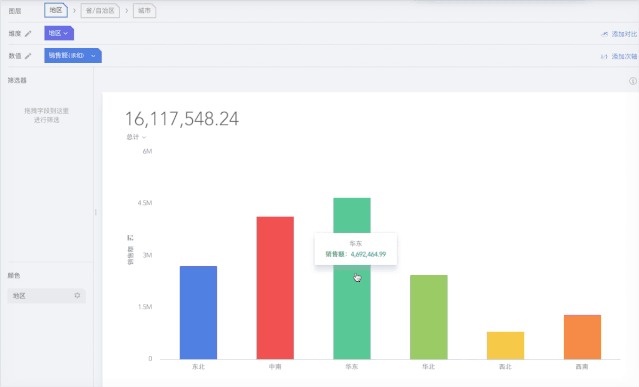Click the 添加次轴 link
Viewport: 639px width, 387px height.
click(624, 57)
